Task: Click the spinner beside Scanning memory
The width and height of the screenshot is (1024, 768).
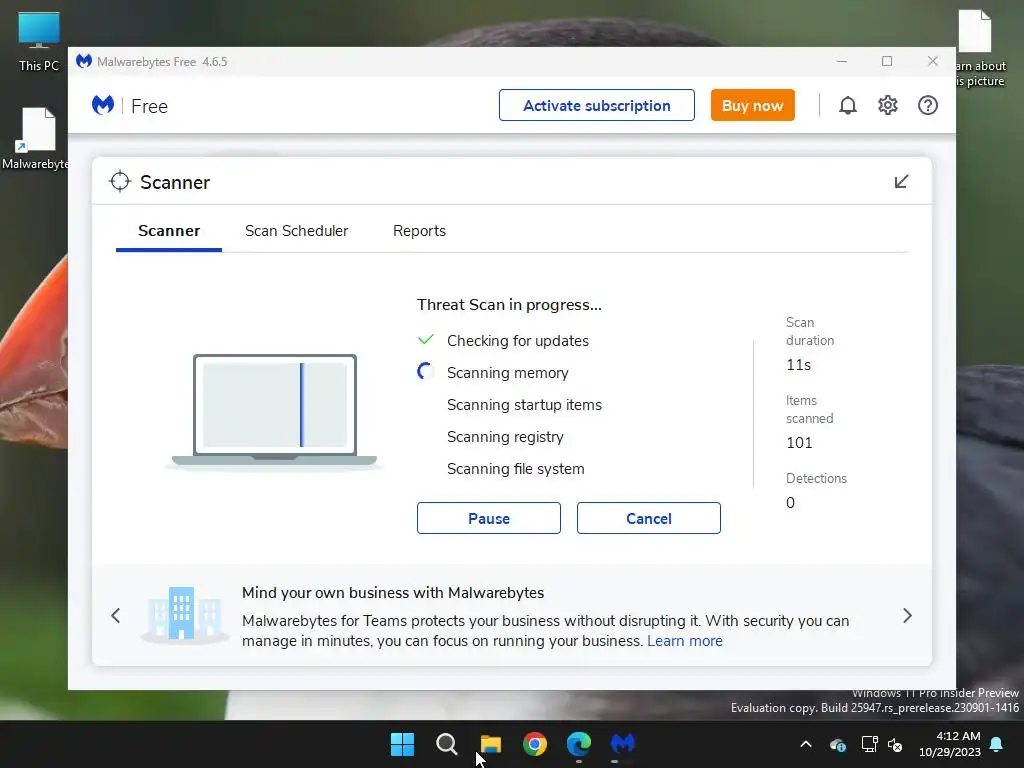Action: click(426, 372)
